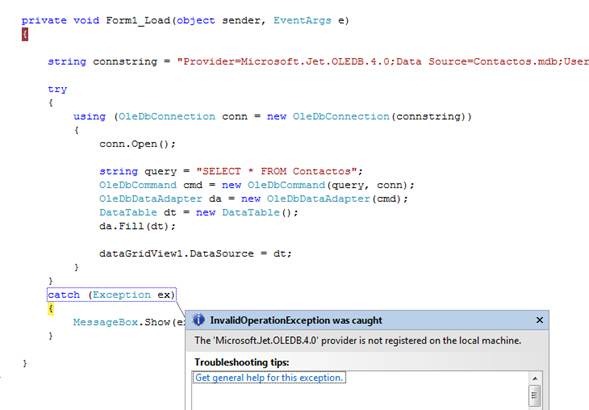This screenshot has height=410, width=589.
Task: Click the 'conn.Open();' statement
Action: tap(137, 144)
